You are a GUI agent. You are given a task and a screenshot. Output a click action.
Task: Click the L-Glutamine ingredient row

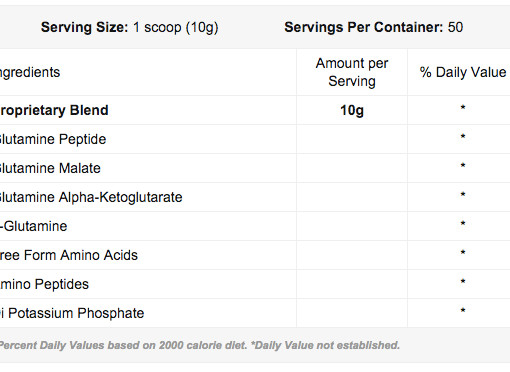255,226
